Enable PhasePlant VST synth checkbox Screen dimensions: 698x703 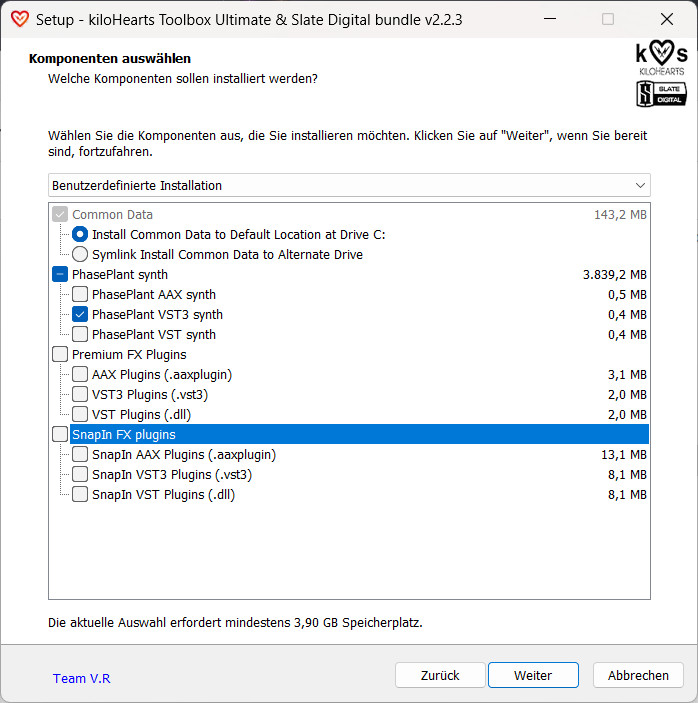tap(80, 334)
